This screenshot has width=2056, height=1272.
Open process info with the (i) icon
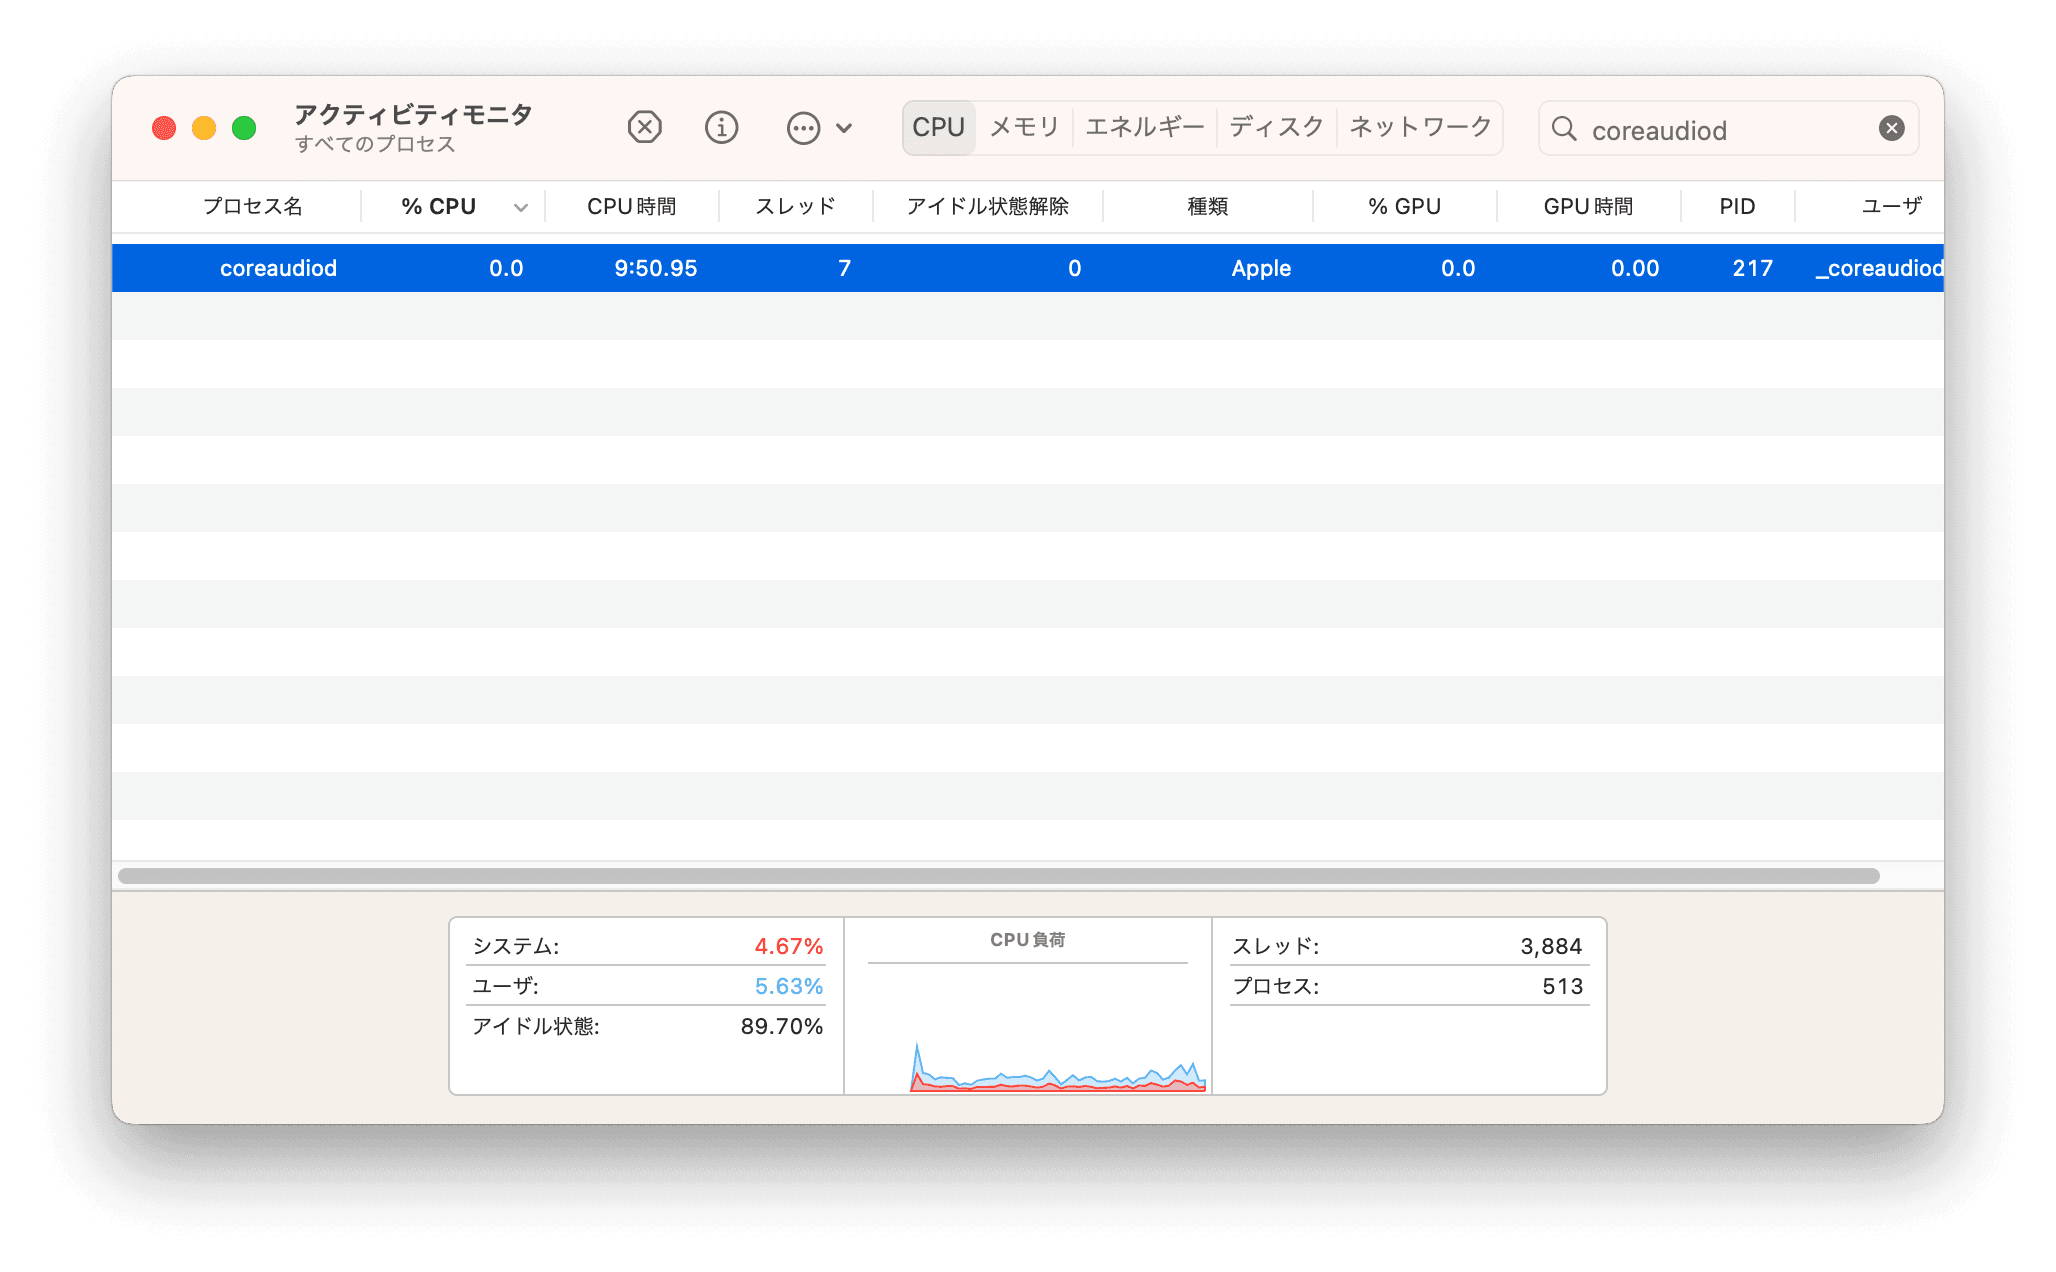click(722, 128)
